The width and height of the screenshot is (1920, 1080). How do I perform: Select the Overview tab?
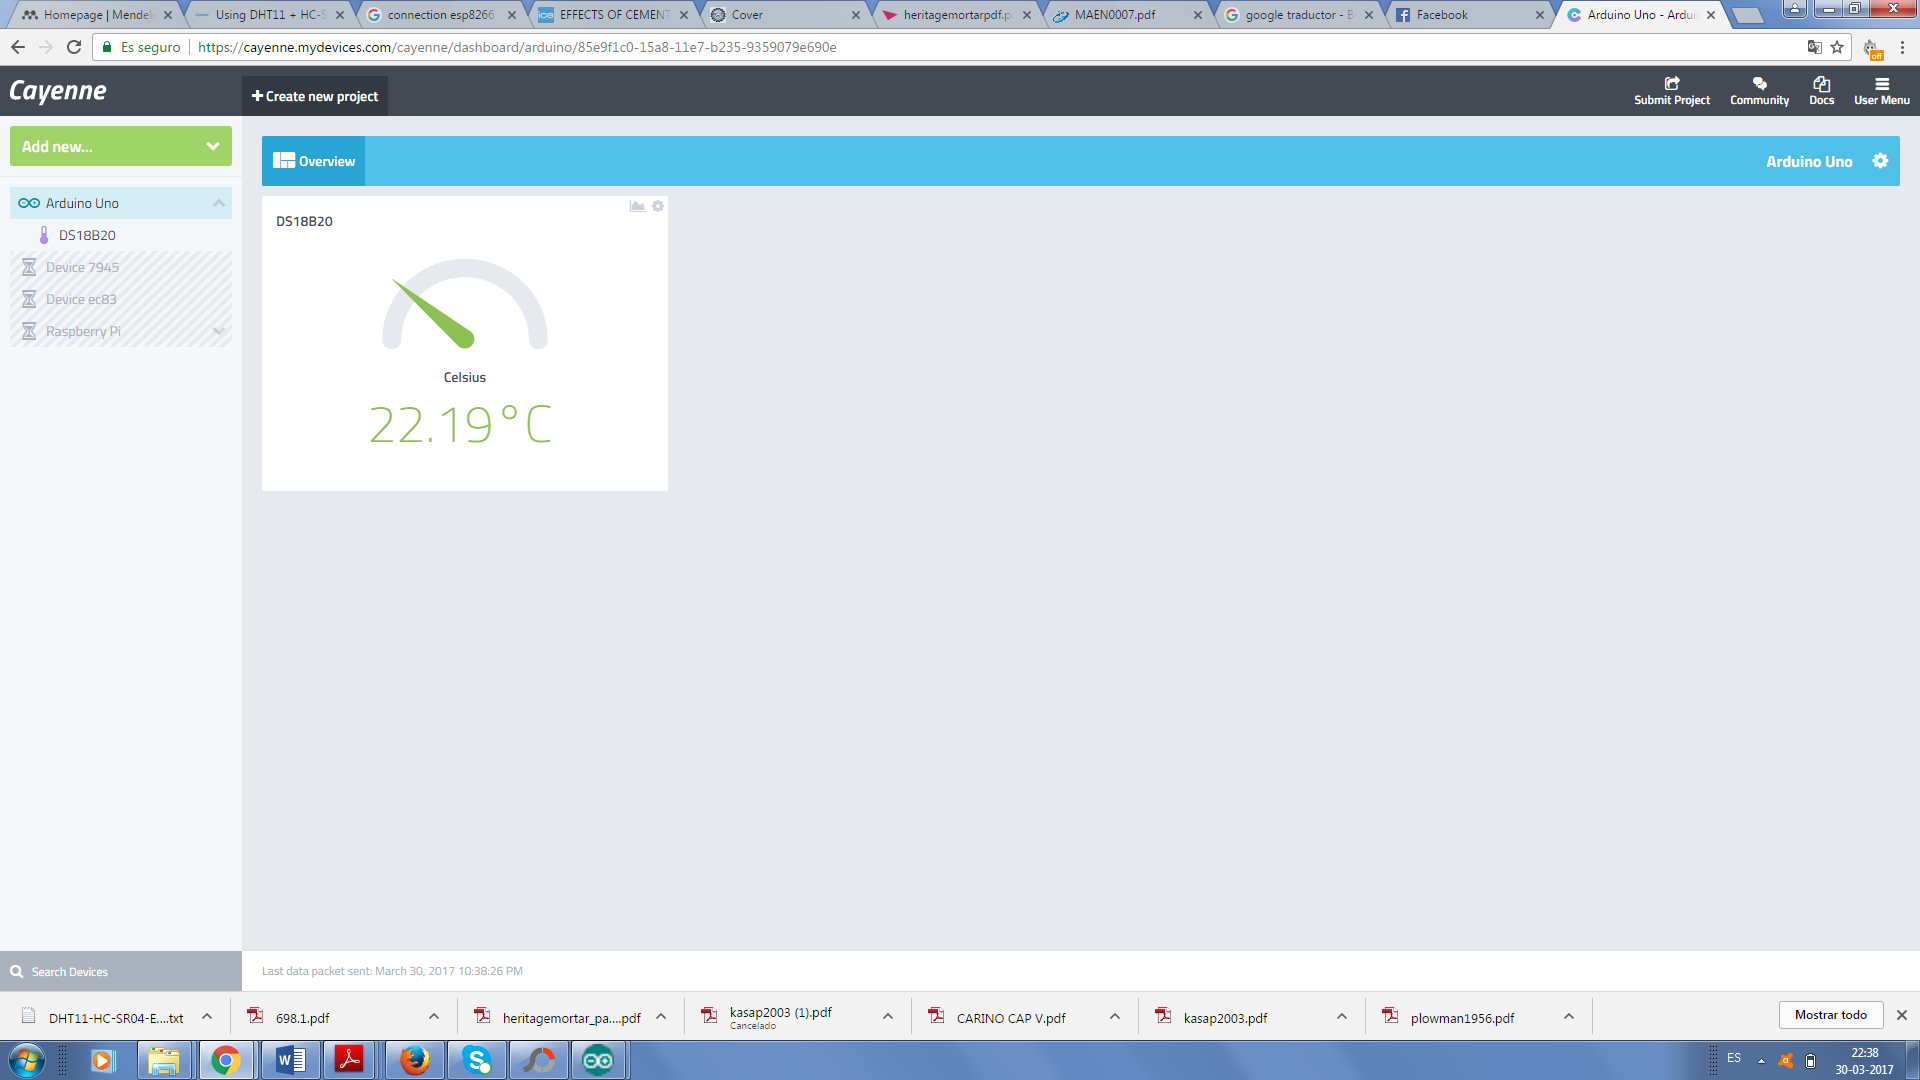[314, 161]
